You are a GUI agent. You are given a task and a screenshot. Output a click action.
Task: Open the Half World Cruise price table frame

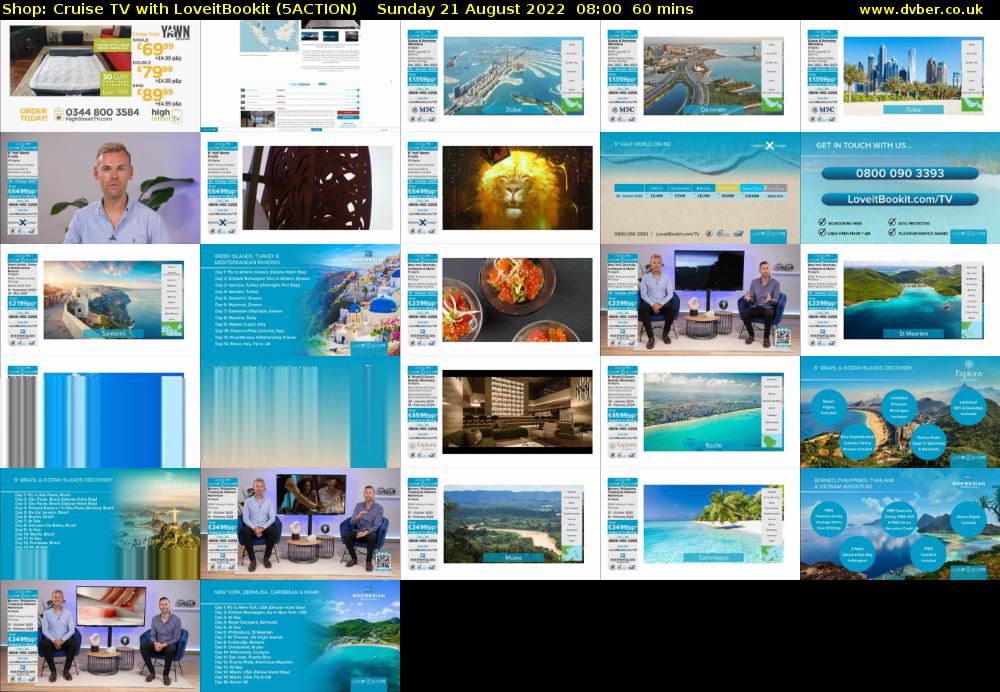point(700,188)
